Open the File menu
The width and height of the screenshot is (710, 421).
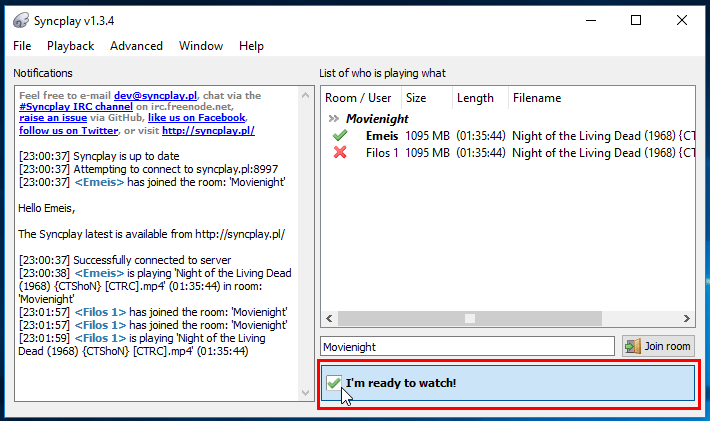(22, 46)
